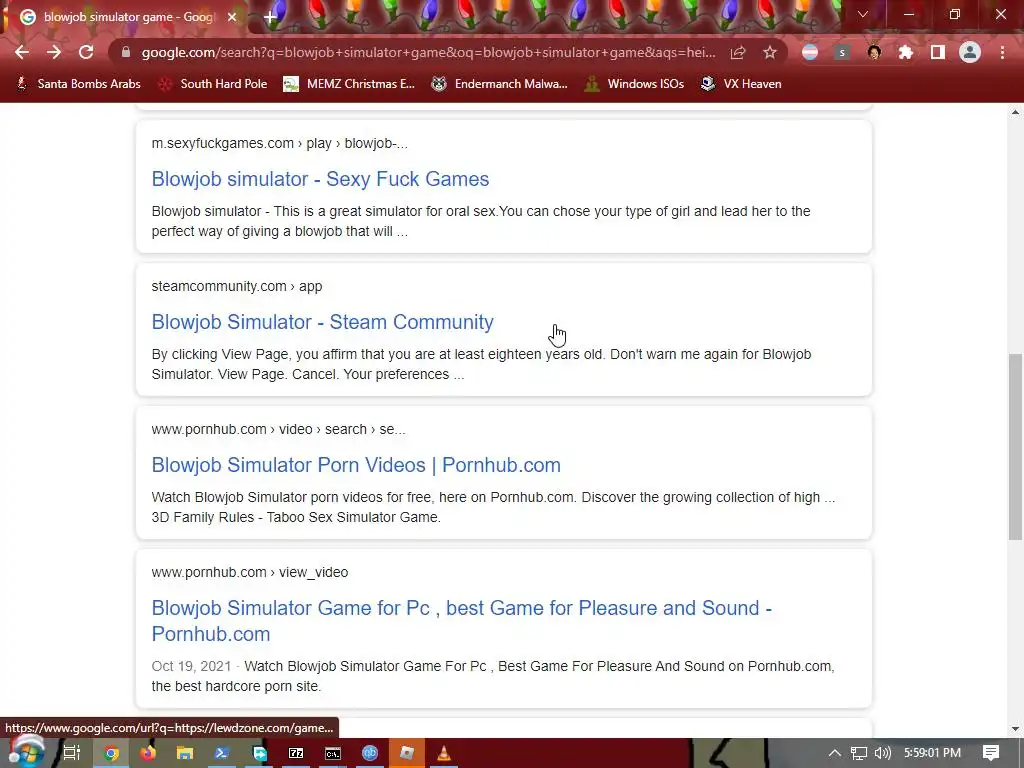Open the MEMZ Christmas bookmark

click(x=349, y=84)
